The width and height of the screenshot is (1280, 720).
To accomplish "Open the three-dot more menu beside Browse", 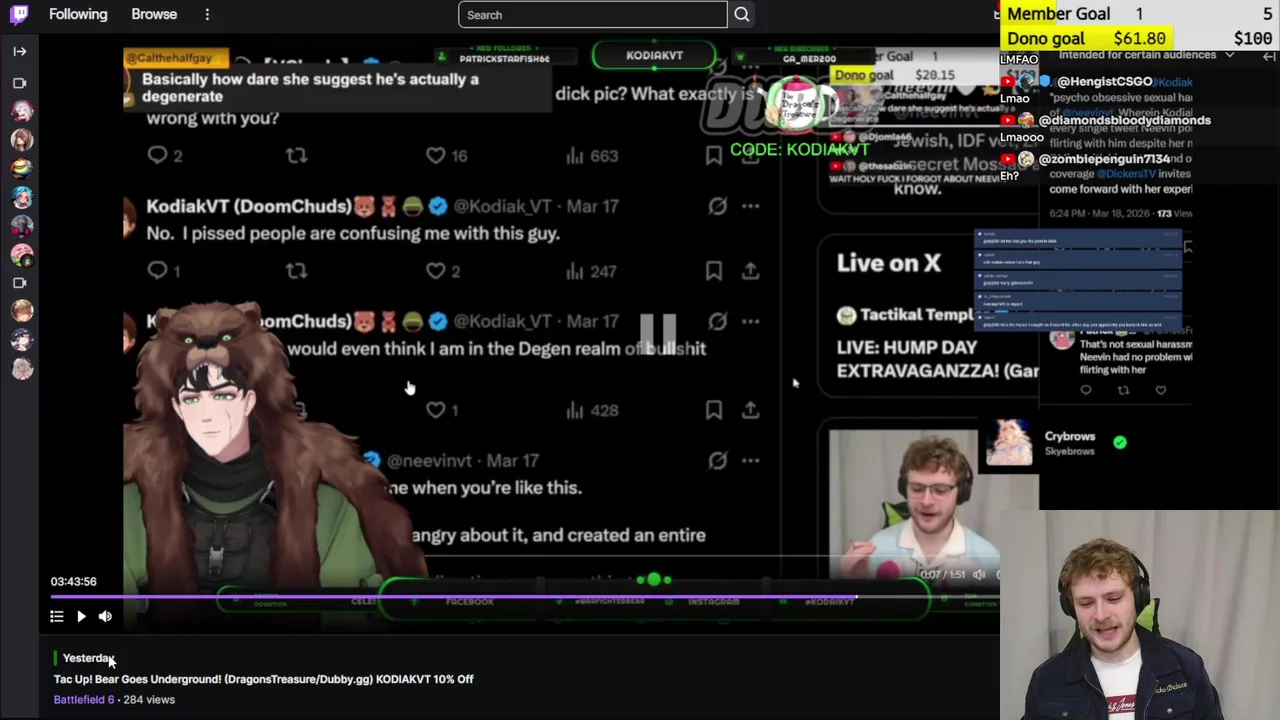I will [x=207, y=14].
